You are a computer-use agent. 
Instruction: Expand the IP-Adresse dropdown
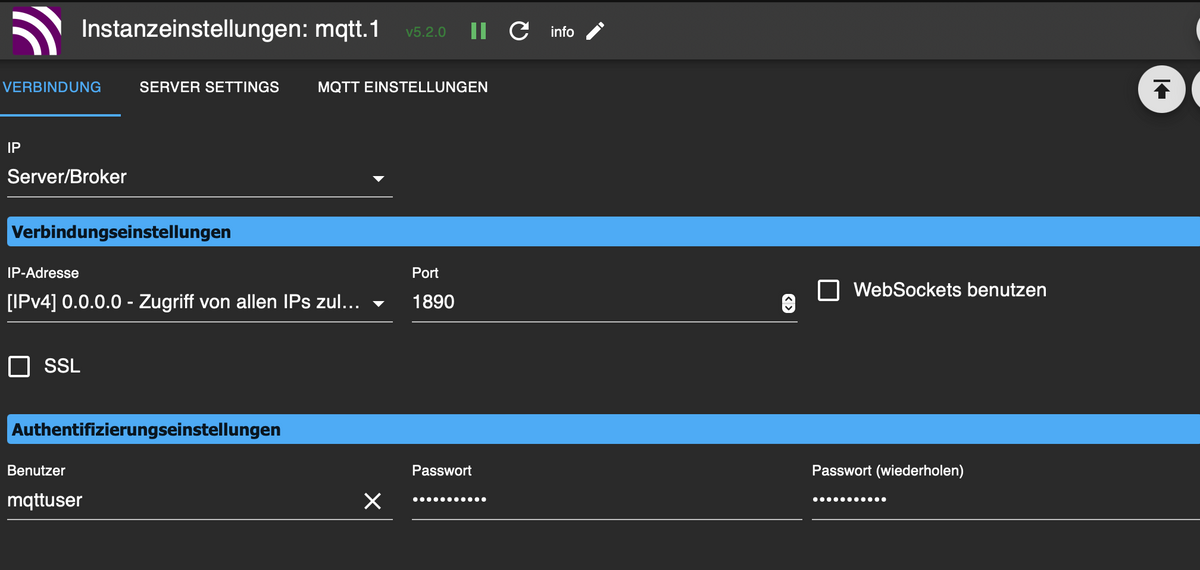coord(200,303)
